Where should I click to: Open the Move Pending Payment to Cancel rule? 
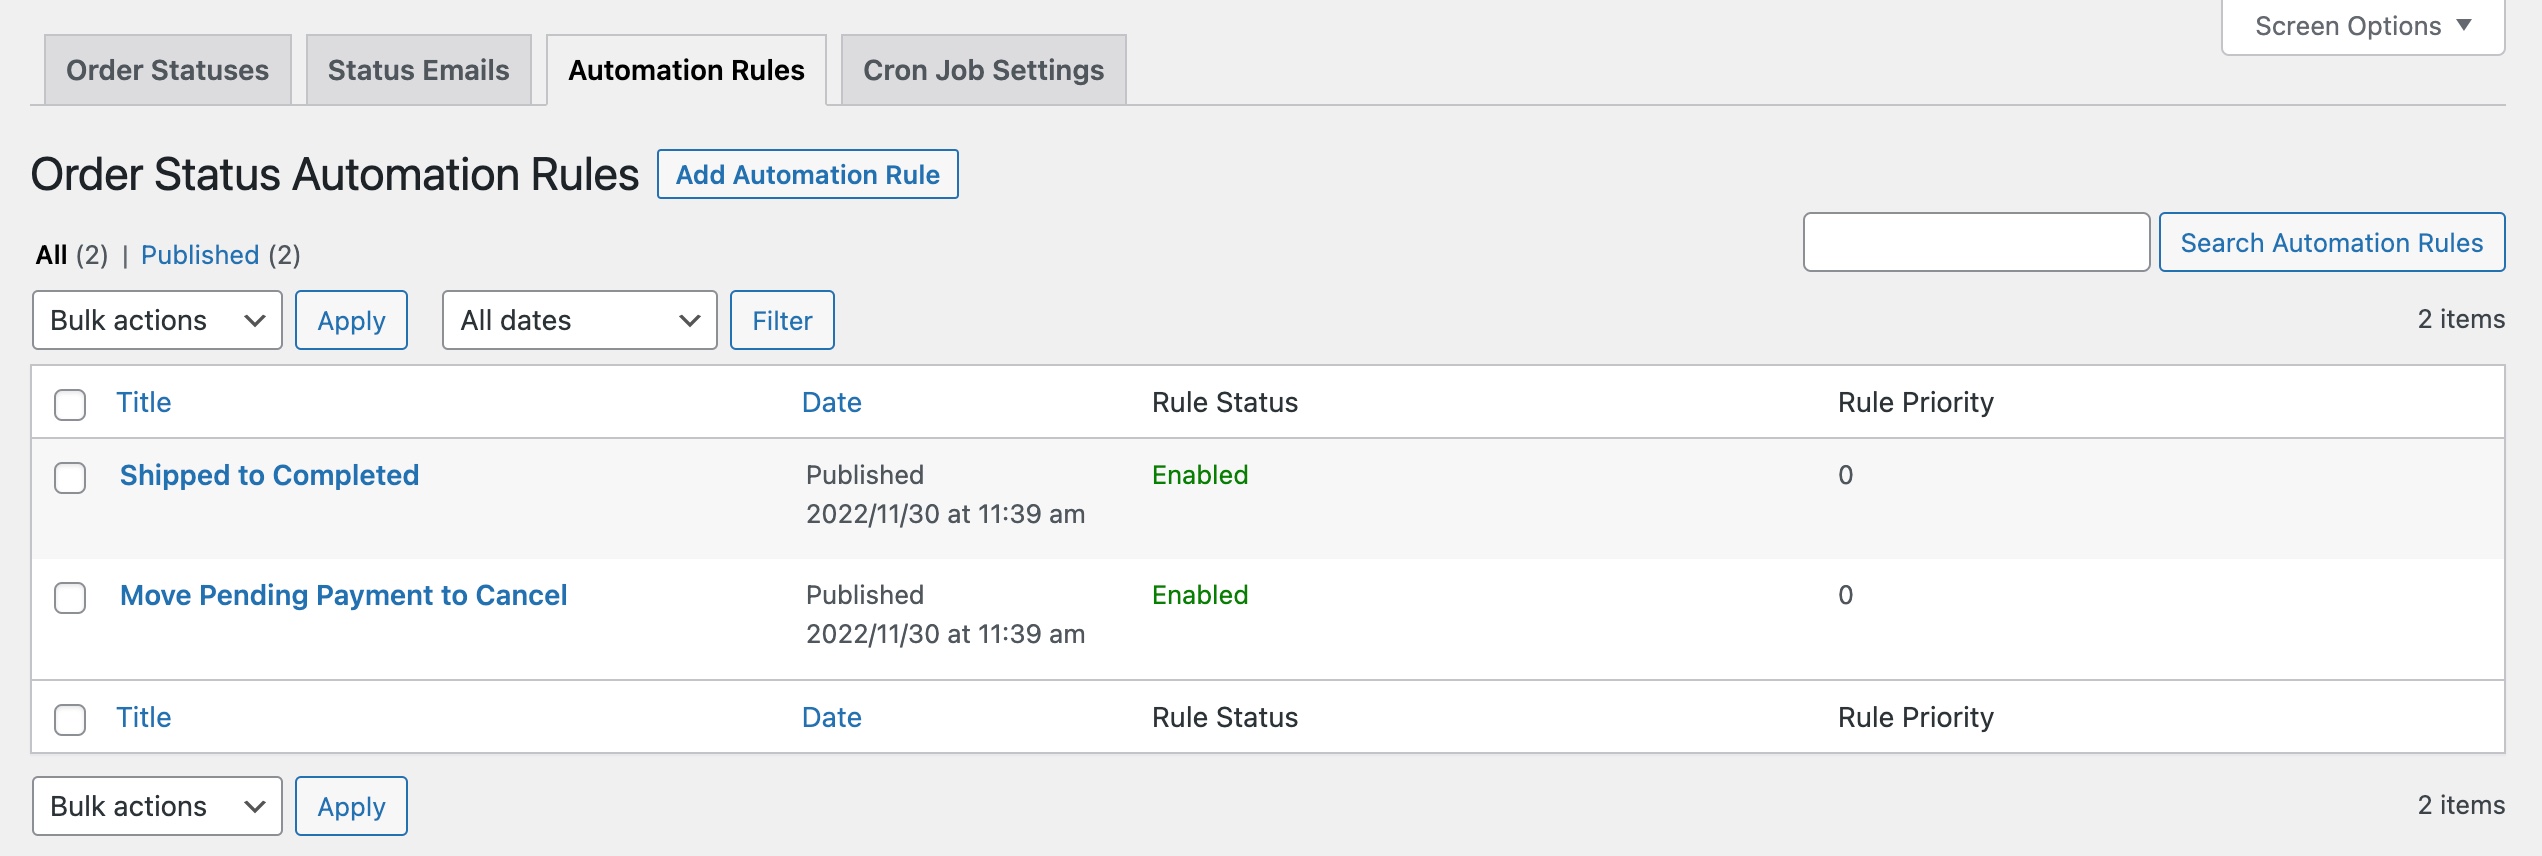point(342,595)
